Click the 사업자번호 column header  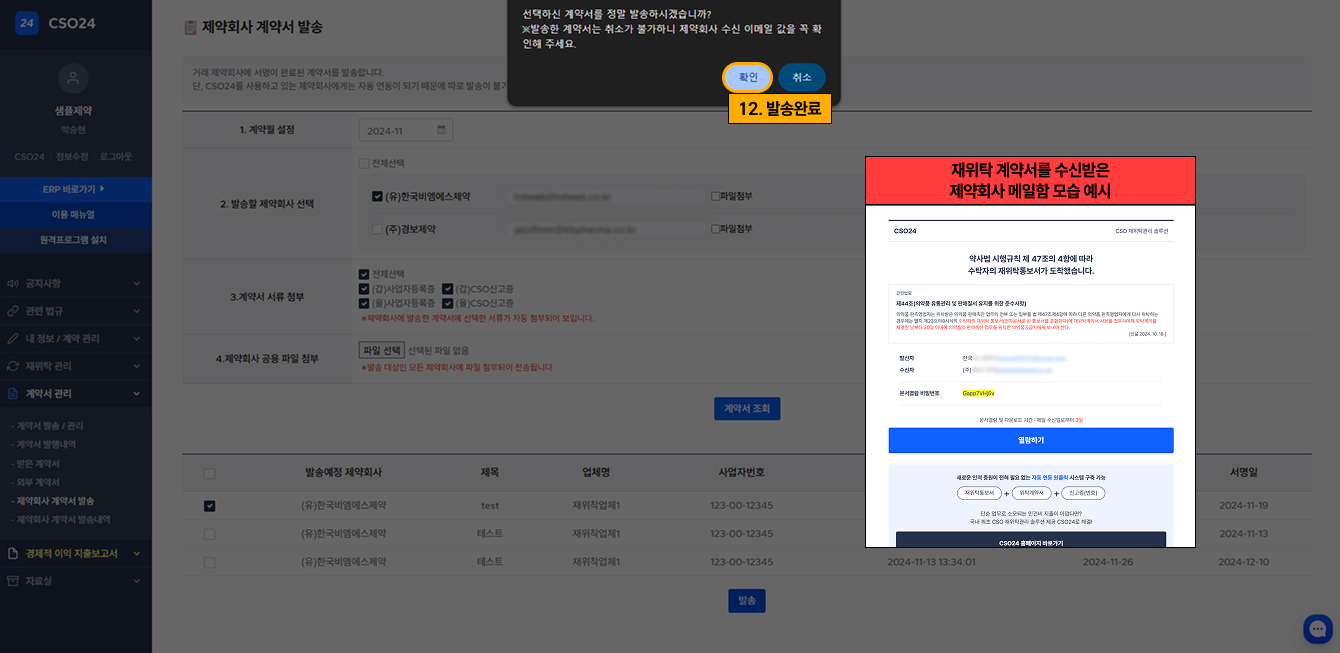point(741,471)
